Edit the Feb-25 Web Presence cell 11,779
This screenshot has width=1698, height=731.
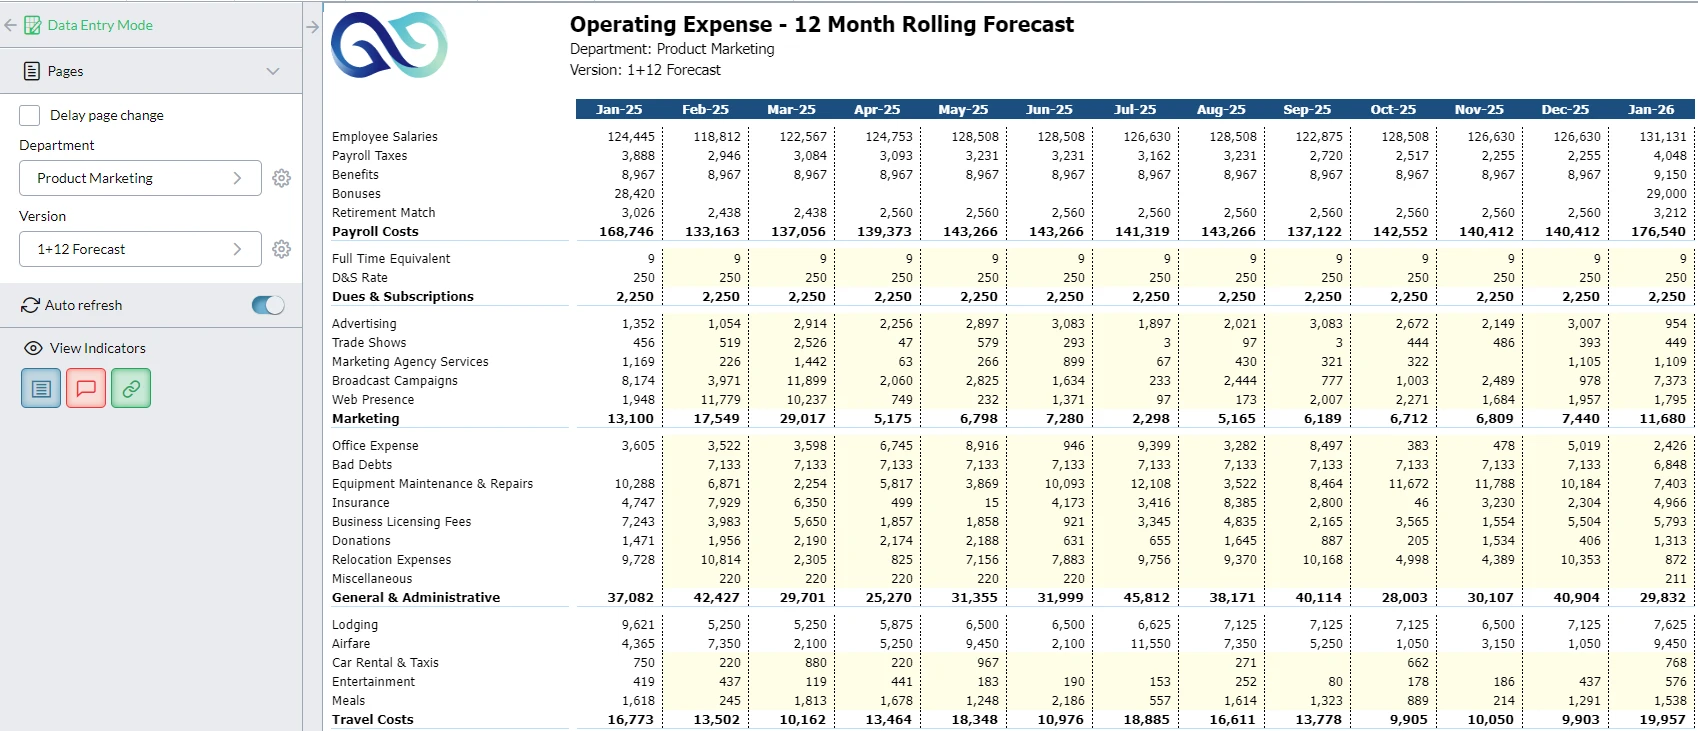coord(705,399)
